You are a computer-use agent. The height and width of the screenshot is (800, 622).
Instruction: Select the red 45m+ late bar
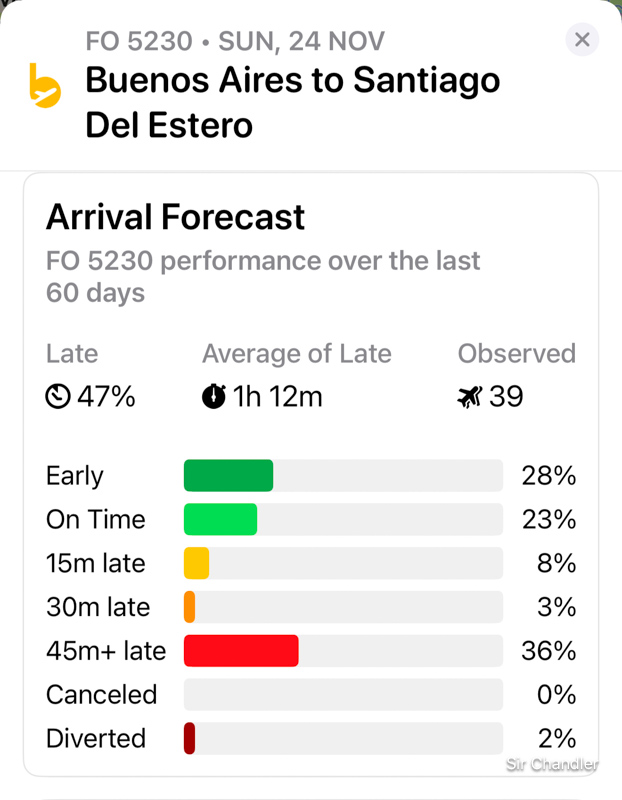(241, 651)
